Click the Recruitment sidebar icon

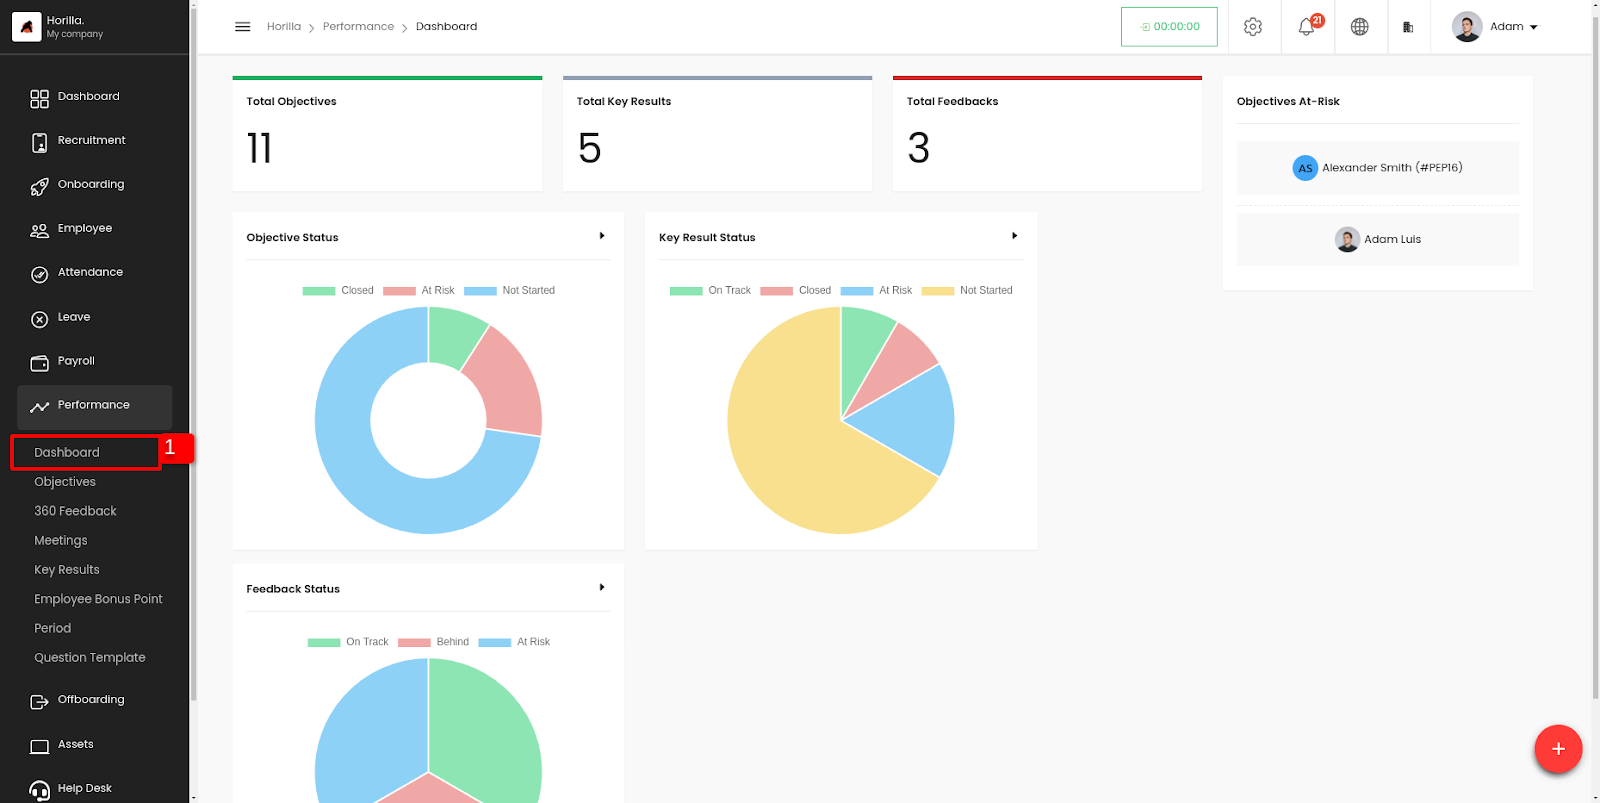coord(39,143)
